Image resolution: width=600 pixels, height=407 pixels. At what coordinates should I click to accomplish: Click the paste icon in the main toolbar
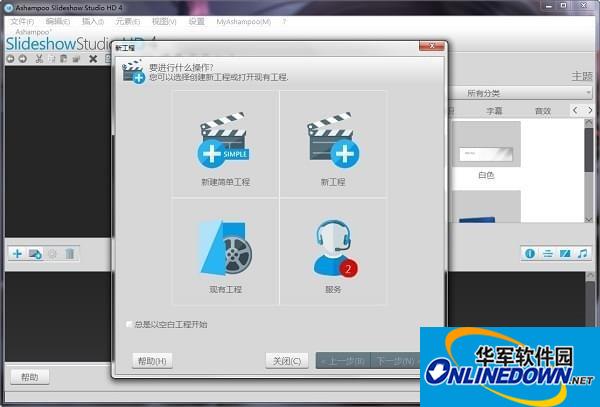(64, 59)
